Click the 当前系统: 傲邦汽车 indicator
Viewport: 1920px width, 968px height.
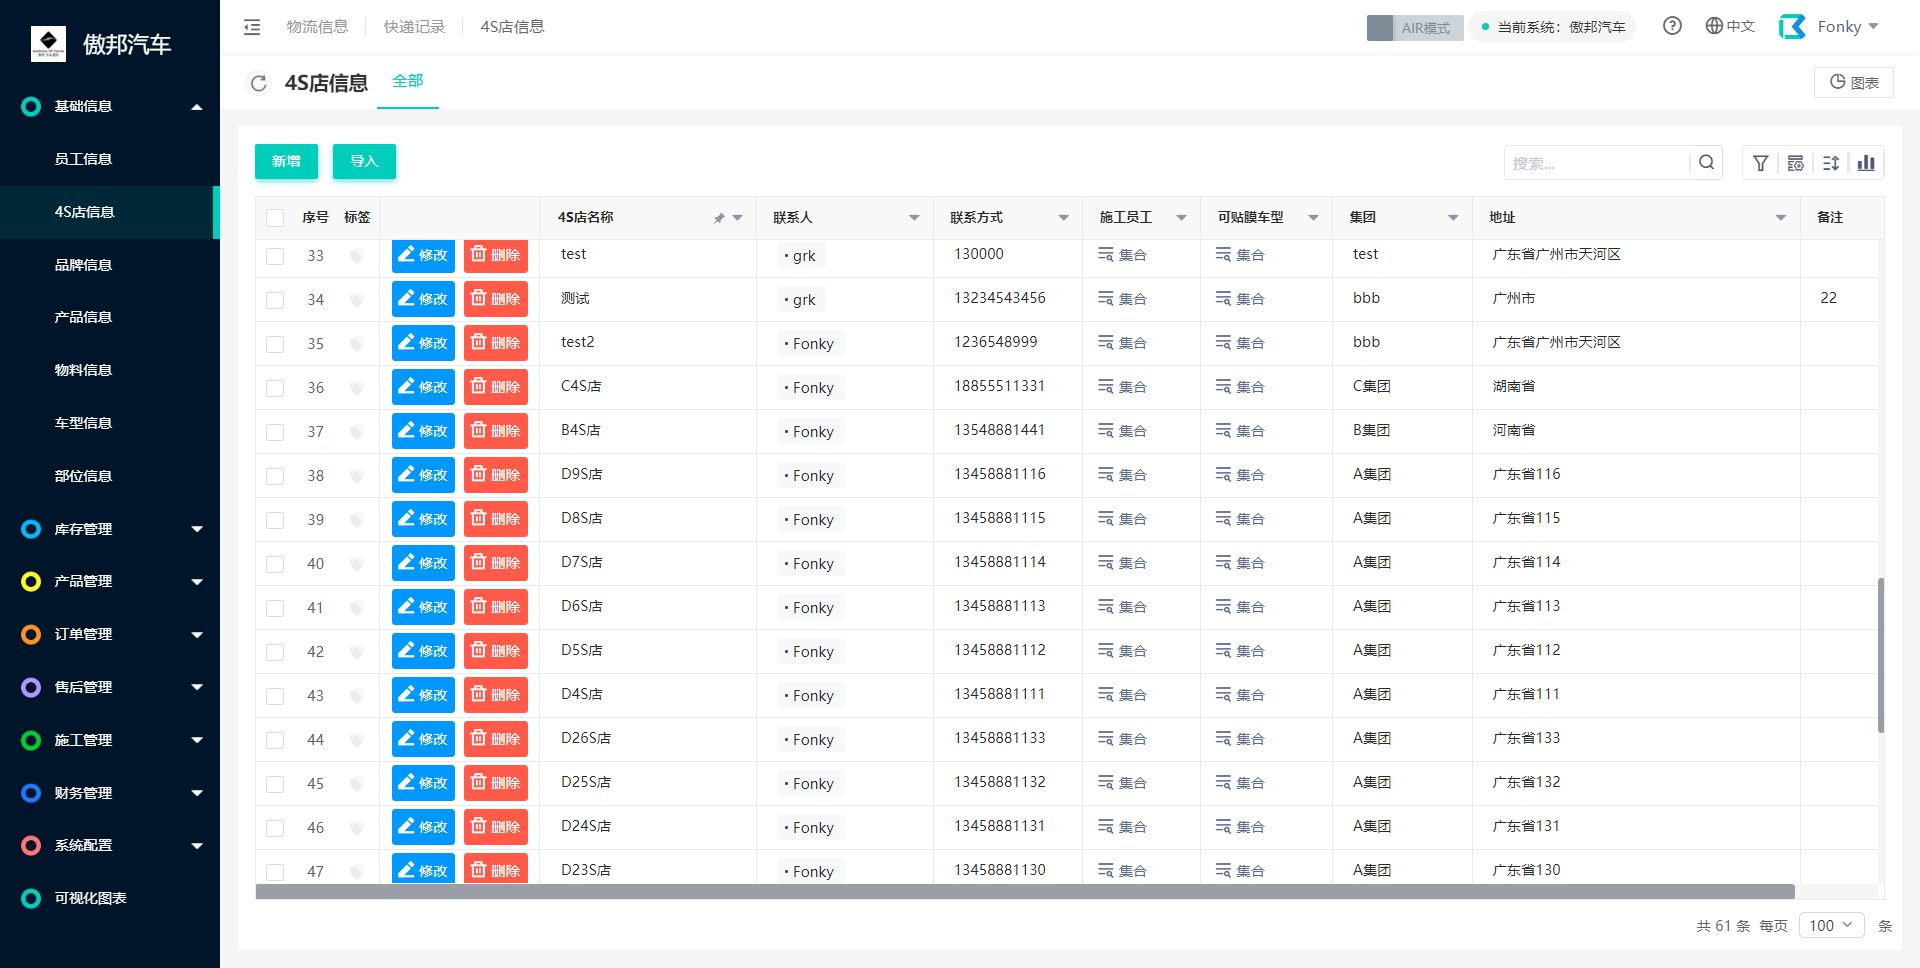click(1553, 27)
